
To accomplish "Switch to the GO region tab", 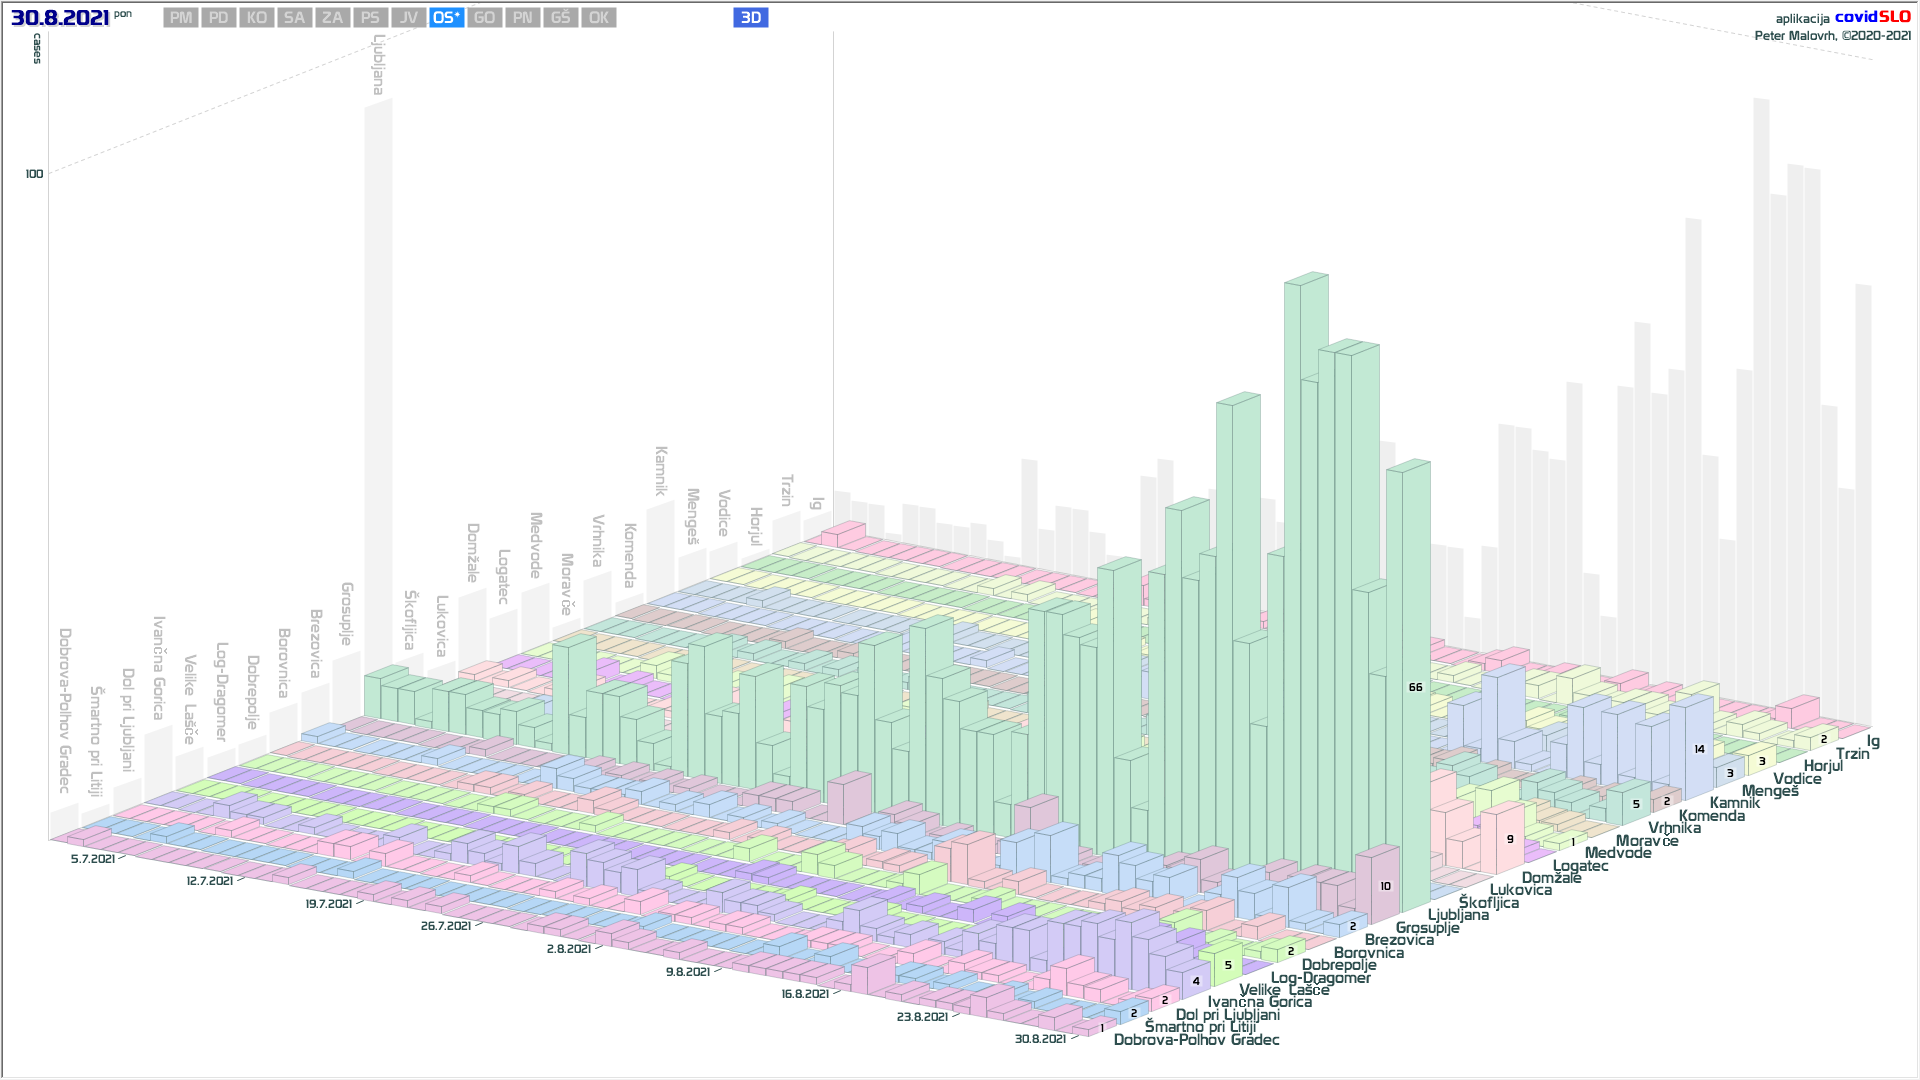I will (x=484, y=18).
